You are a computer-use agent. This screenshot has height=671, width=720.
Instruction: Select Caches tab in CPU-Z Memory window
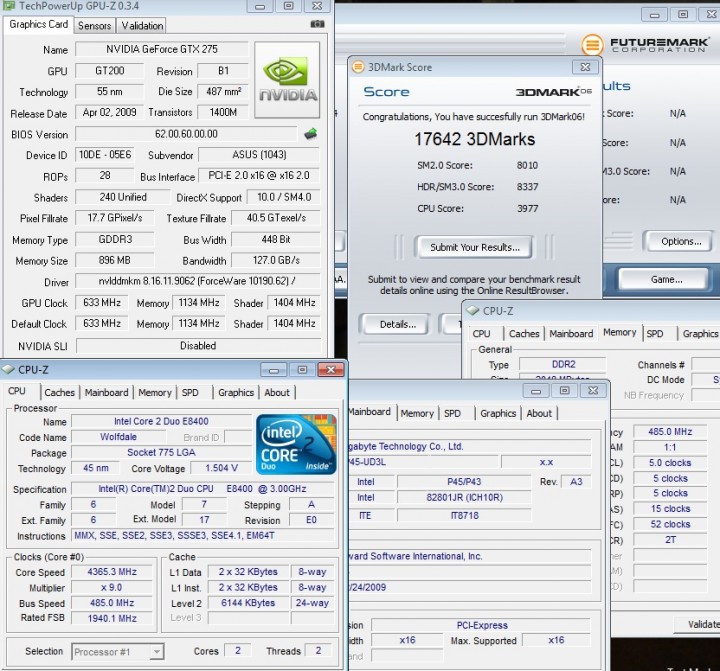[524, 334]
